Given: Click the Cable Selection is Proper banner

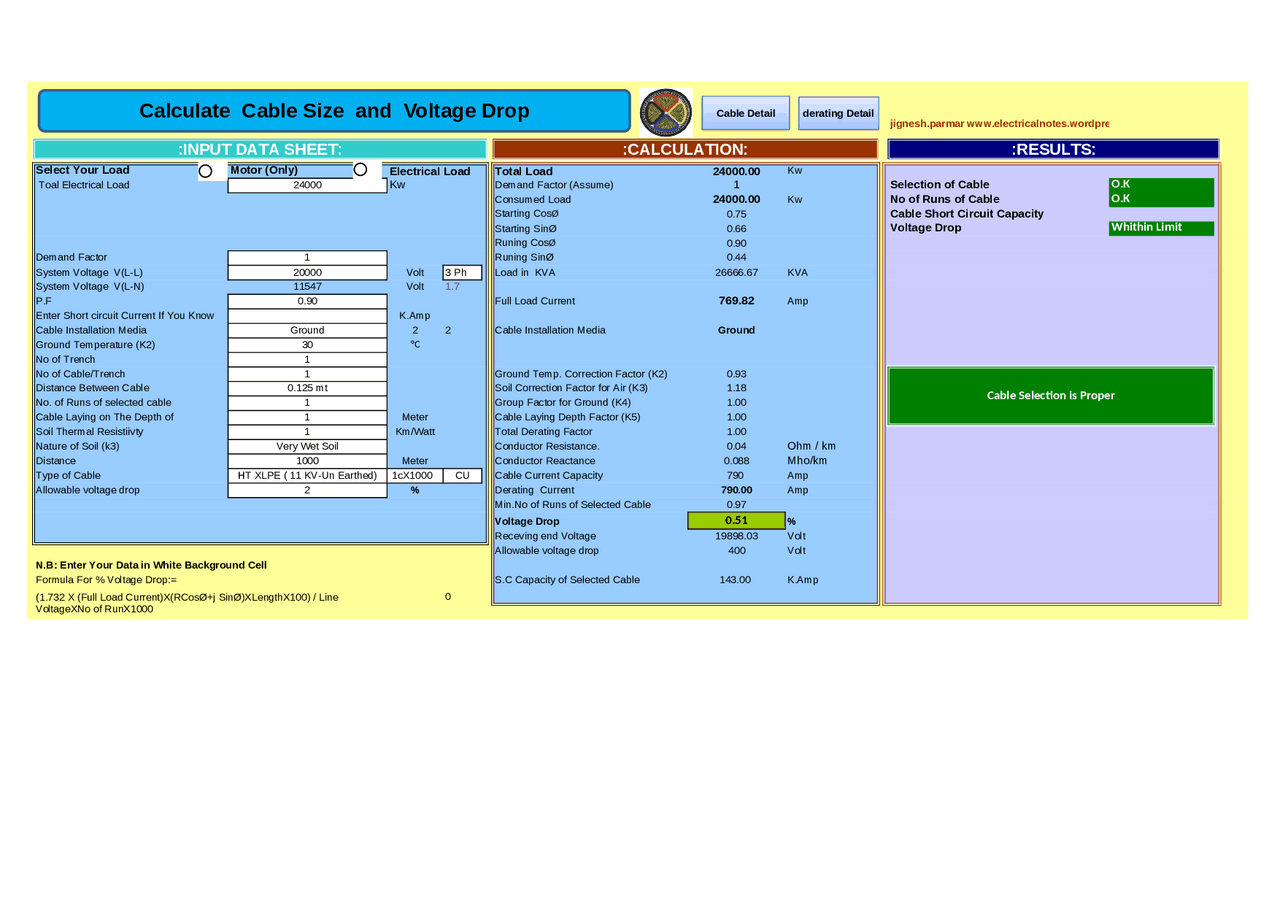Looking at the screenshot, I should pos(1050,395).
